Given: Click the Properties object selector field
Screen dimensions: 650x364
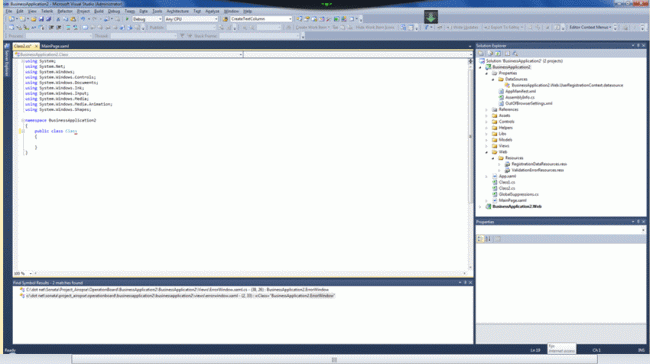Looking at the screenshot, I should [x=560, y=230].
